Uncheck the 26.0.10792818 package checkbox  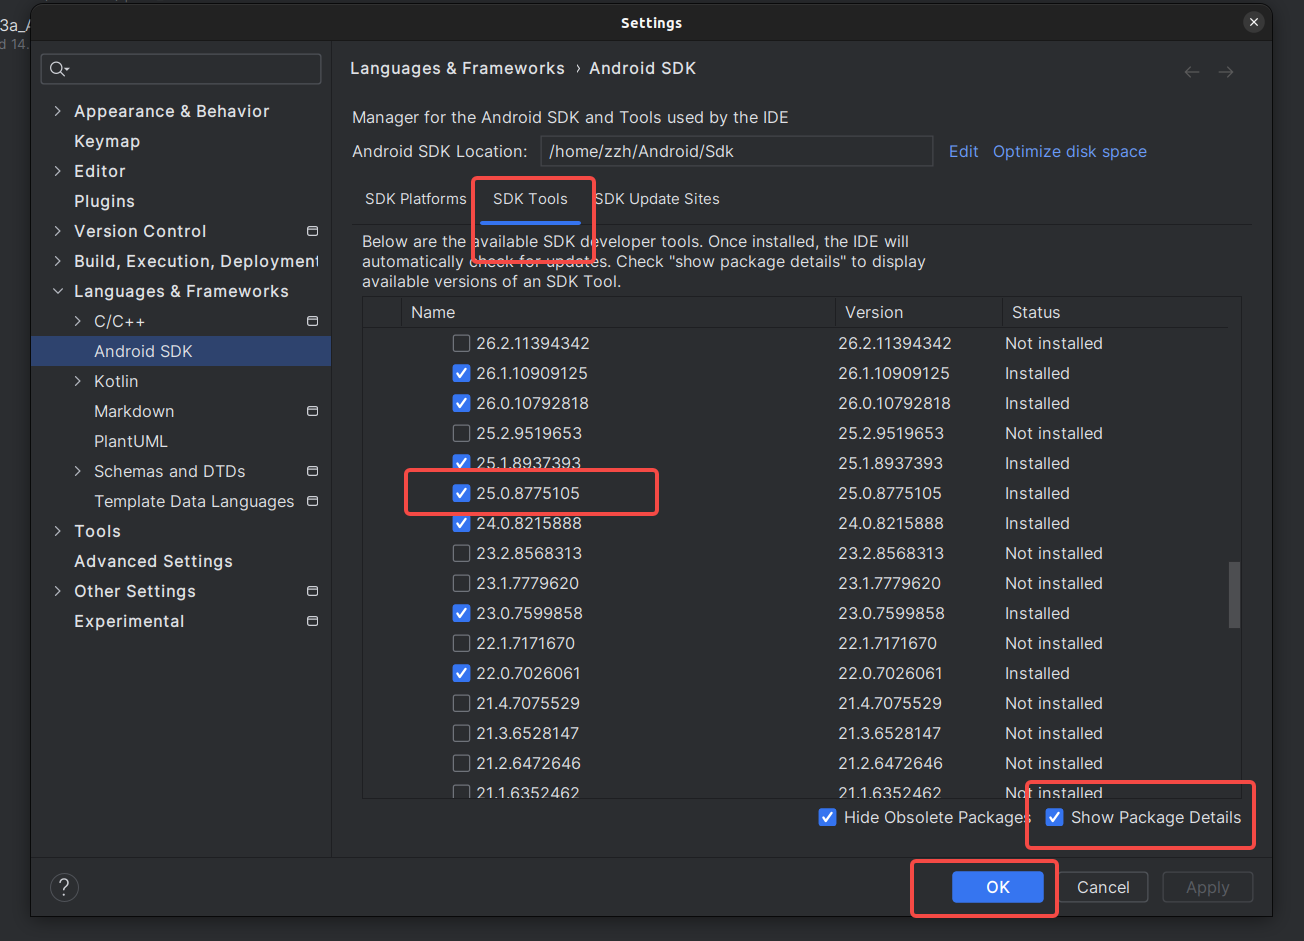[x=461, y=403]
